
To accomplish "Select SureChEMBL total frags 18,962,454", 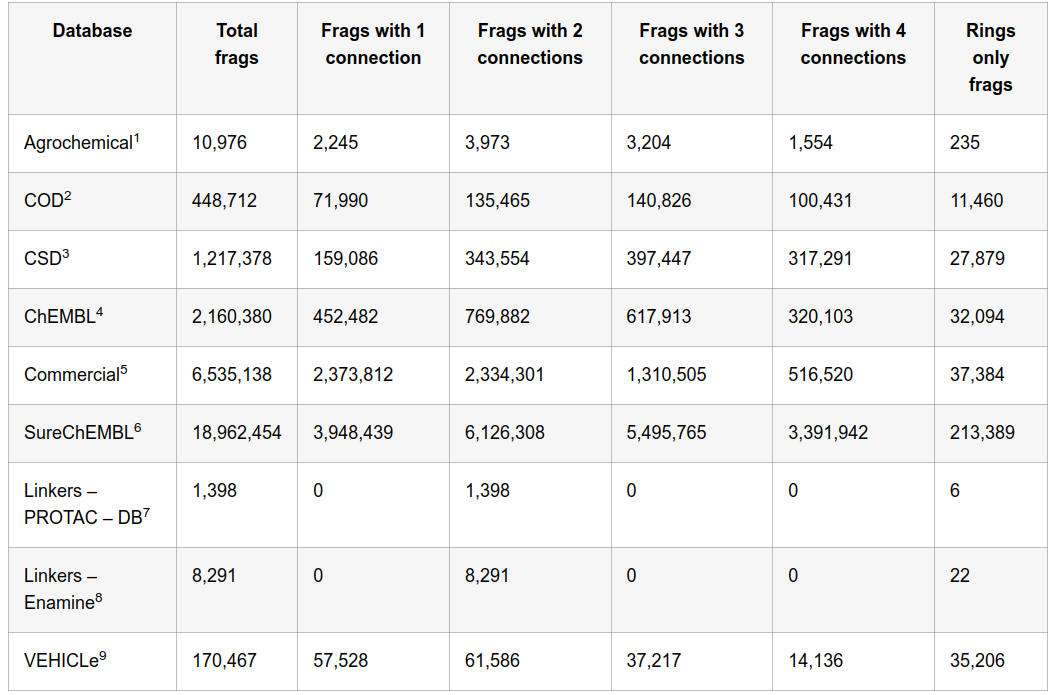I will [236, 432].
